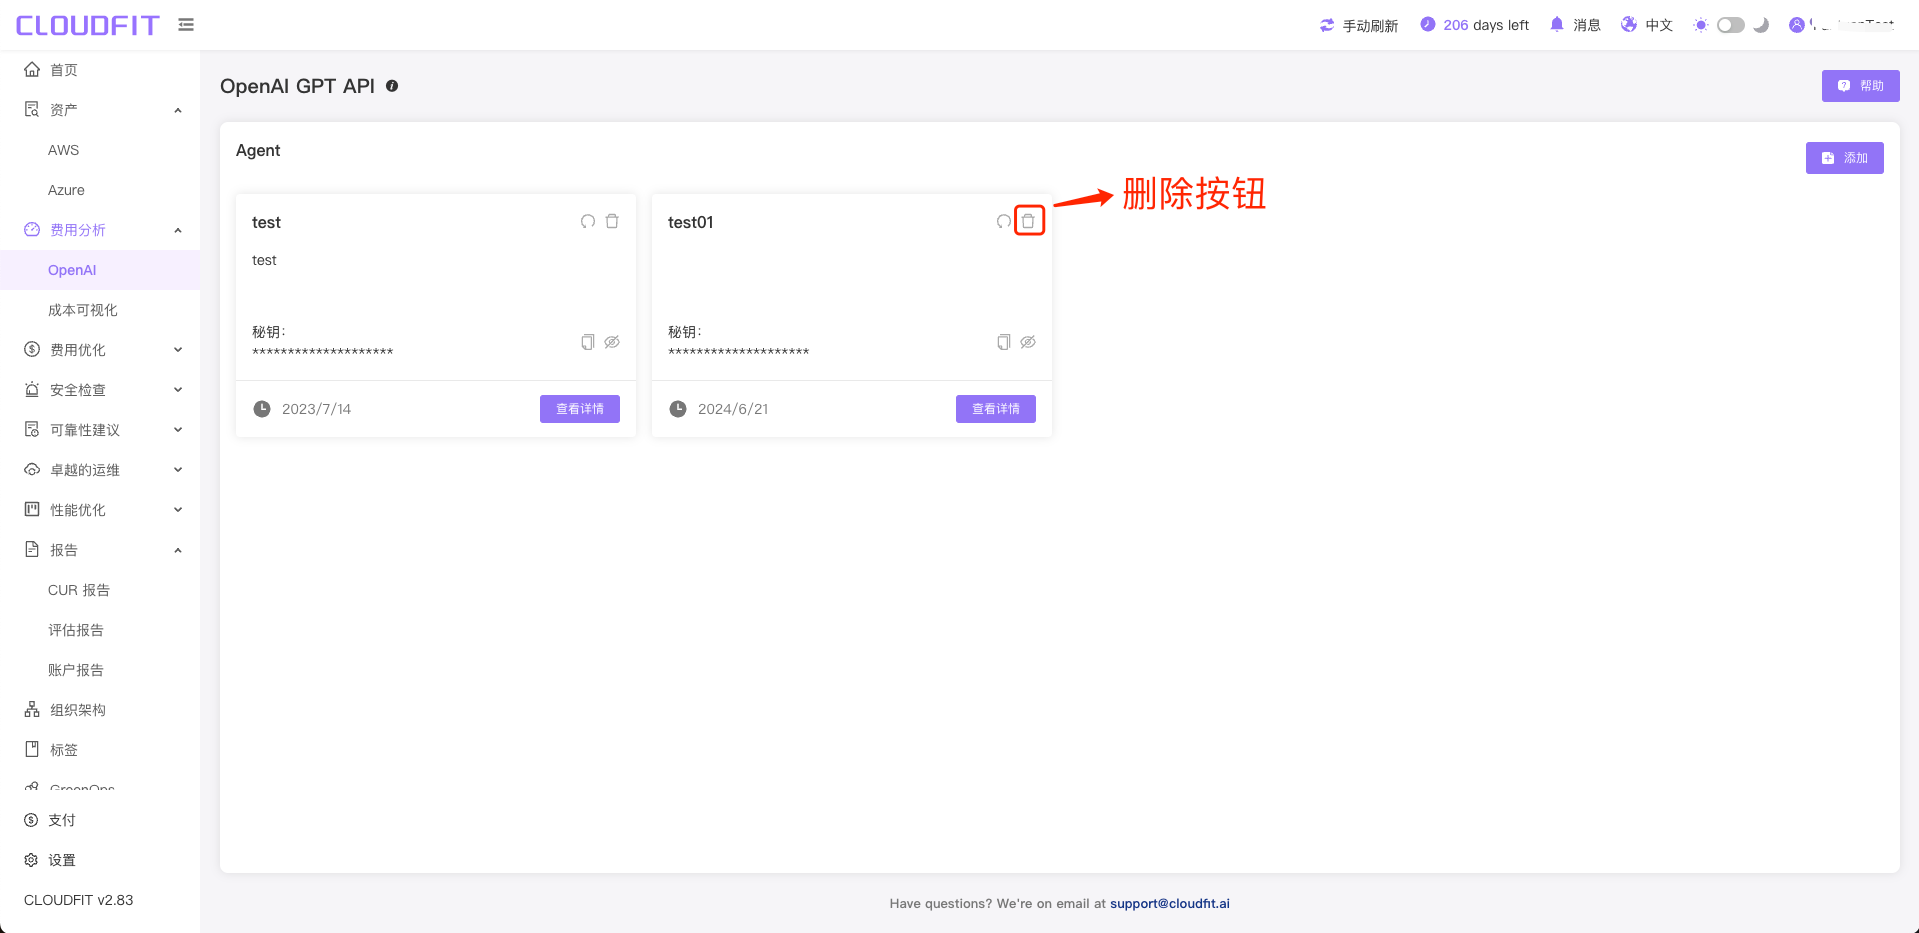Click the 组织架构 sidebar icon
The width and height of the screenshot is (1919, 933).
pos(32,709)
